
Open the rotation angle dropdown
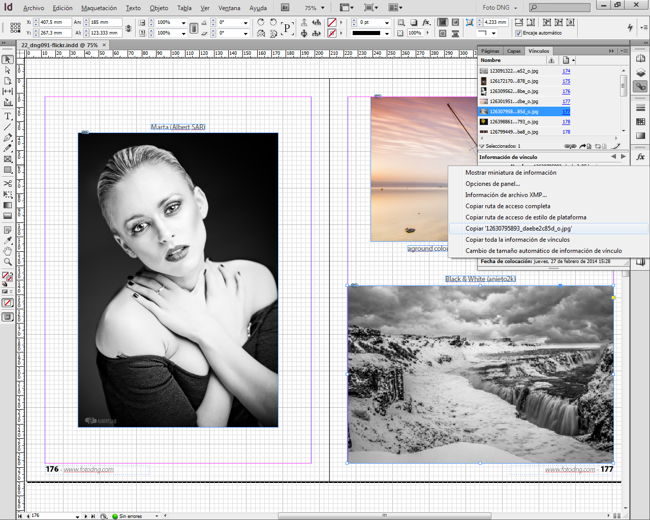[246, 22]
